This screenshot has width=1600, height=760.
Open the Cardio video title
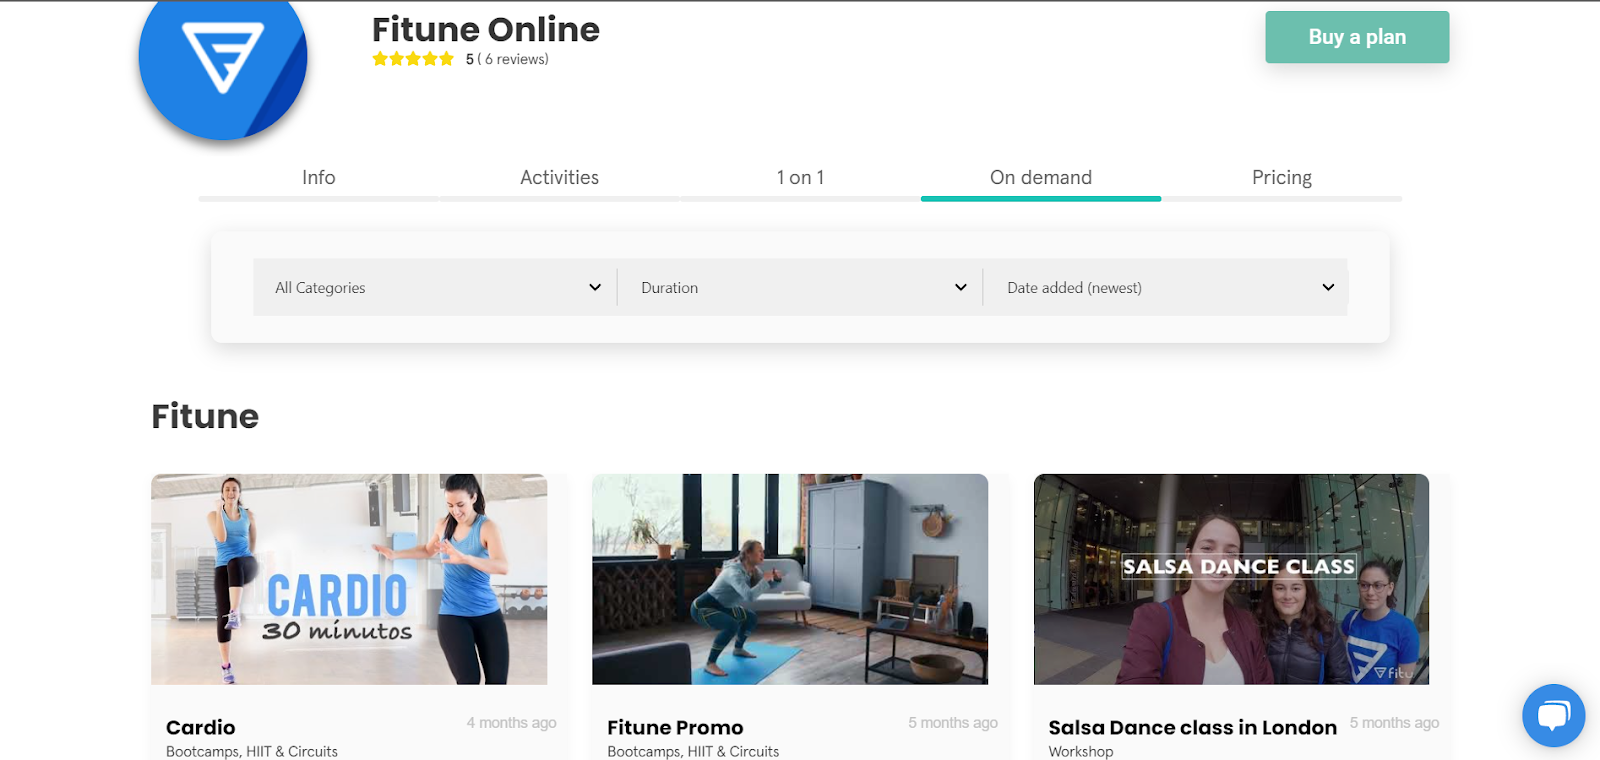[201, 727]
